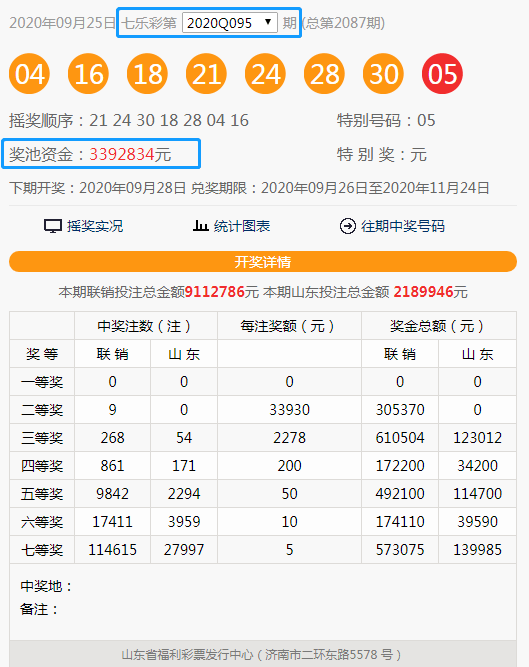Viewport: 529px width, 667px height.
Task: Click the orange ball numbered 24
Action: pos(265,74)
